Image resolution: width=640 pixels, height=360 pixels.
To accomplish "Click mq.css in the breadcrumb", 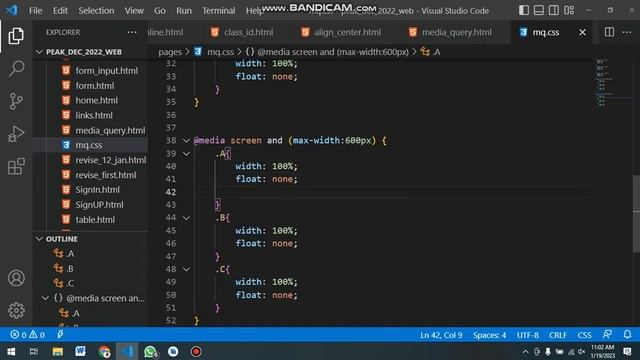I will (x=220, y=52).
